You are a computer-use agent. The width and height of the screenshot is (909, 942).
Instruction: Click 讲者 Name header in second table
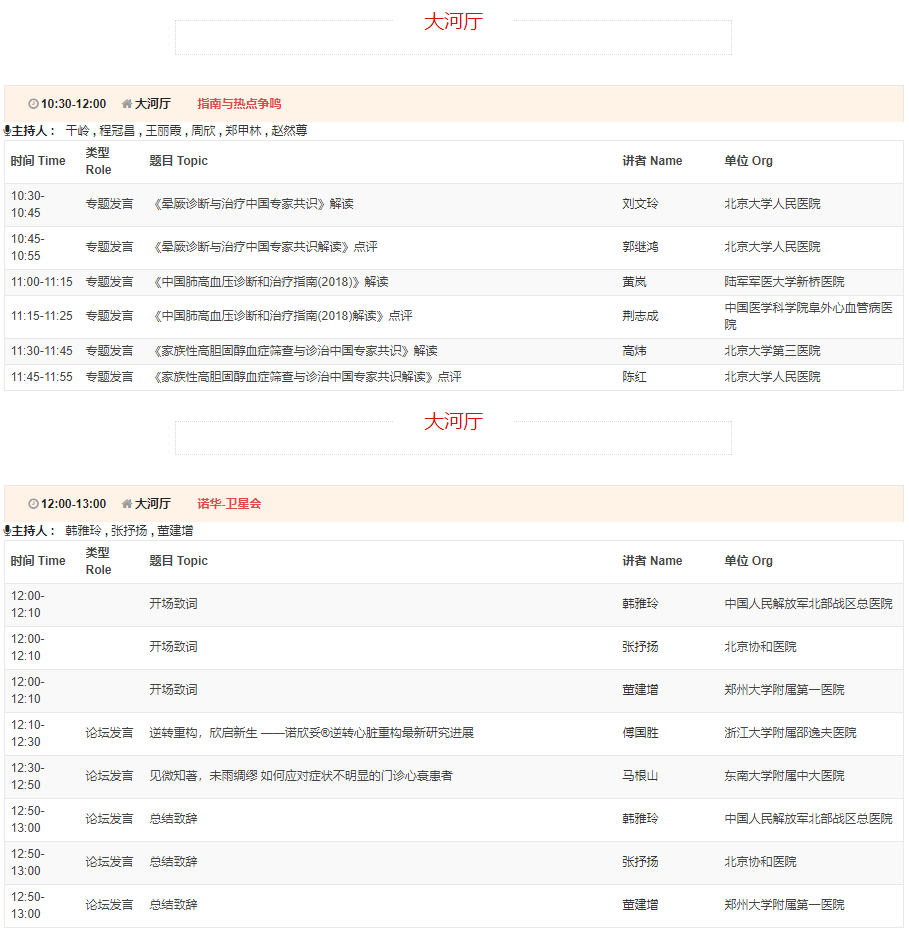(x=652, y=561)
